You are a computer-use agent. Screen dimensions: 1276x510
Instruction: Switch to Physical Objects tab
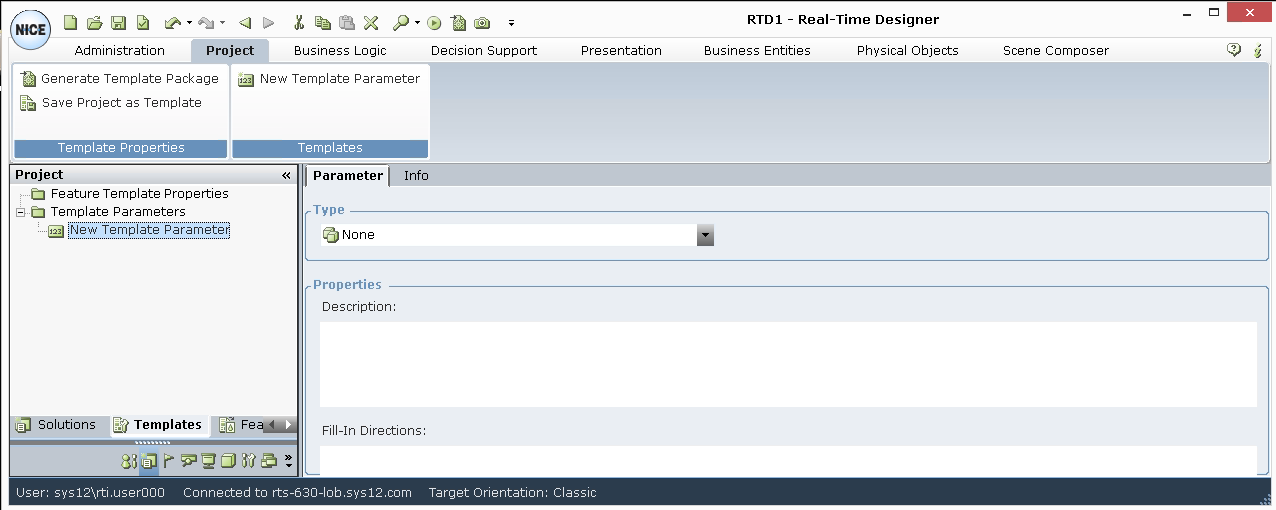point(908,50)
